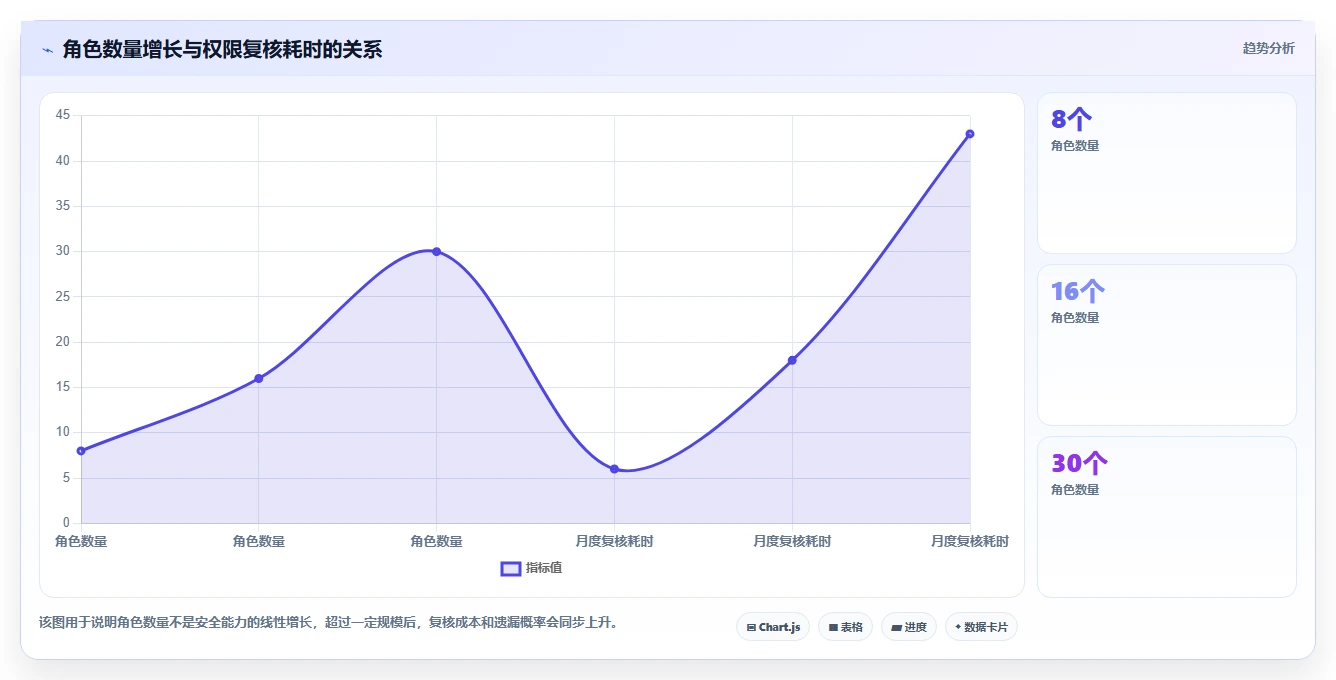1336x680 pixels.
Task: Click the data point at value 18
Action: (x=792, y=360)
